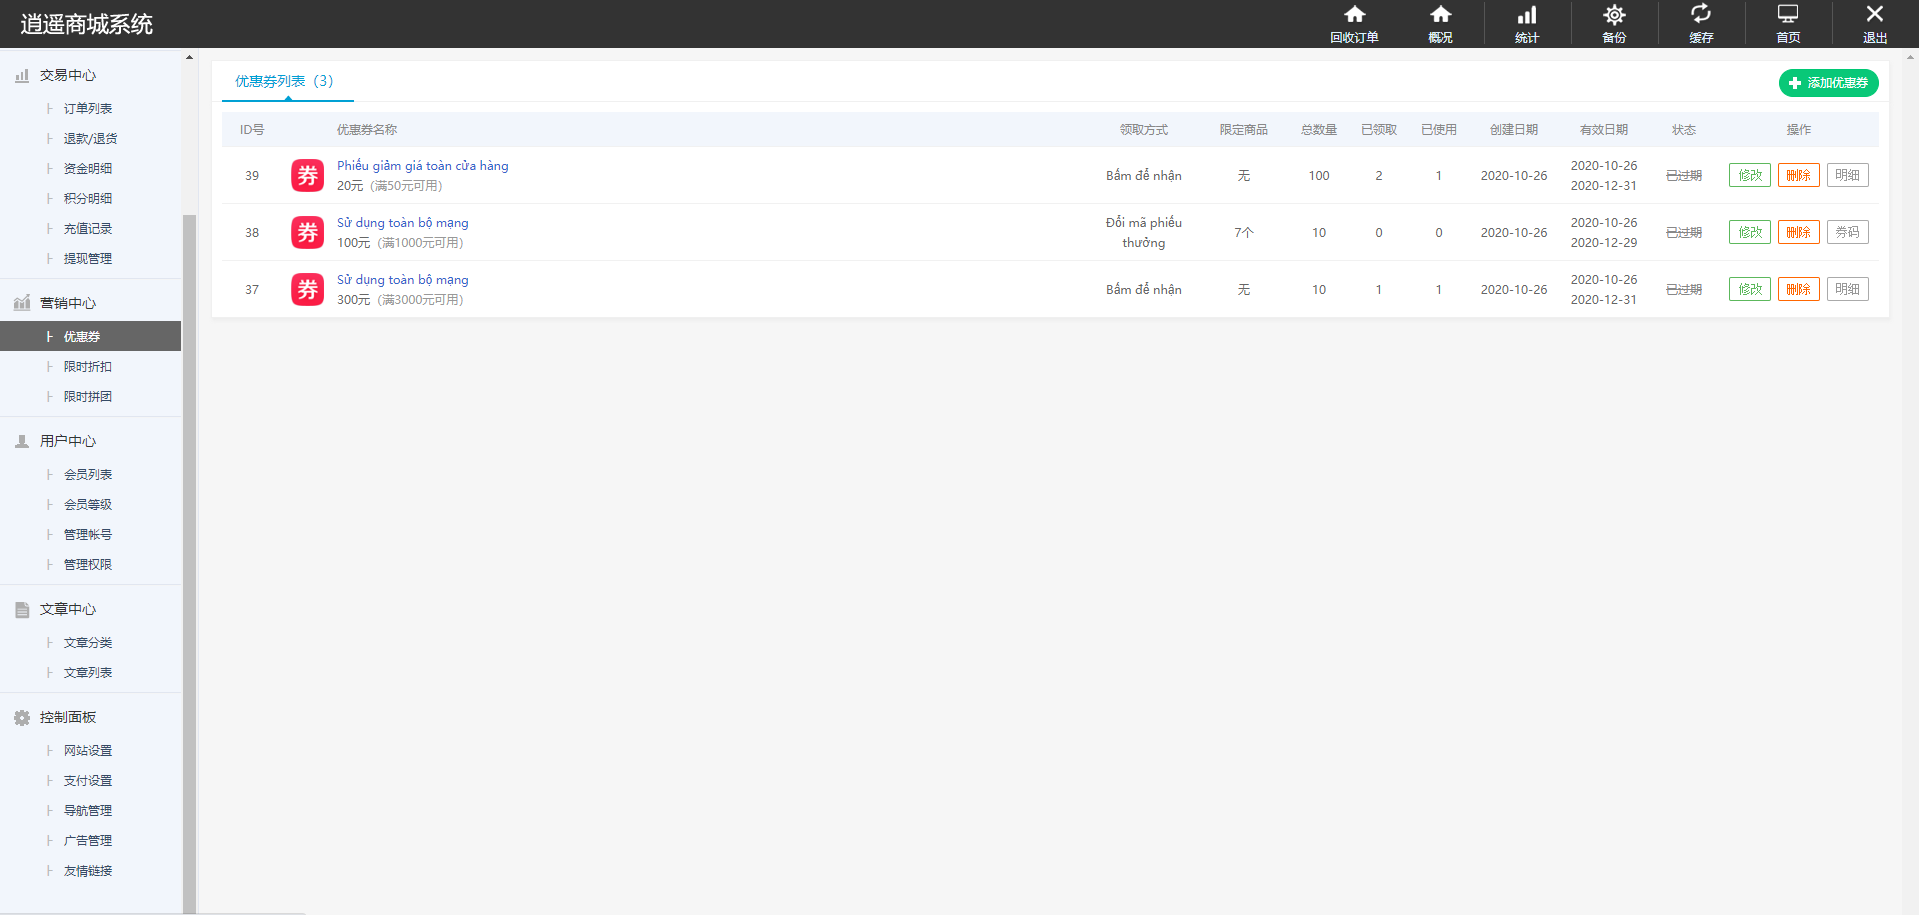
Task: Click the red 券 icon for ID 39
Action: [307, 175]
